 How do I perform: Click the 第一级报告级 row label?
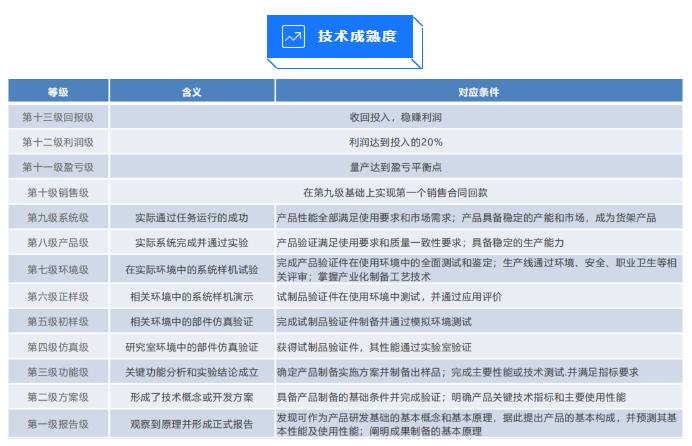pos(58,424)
